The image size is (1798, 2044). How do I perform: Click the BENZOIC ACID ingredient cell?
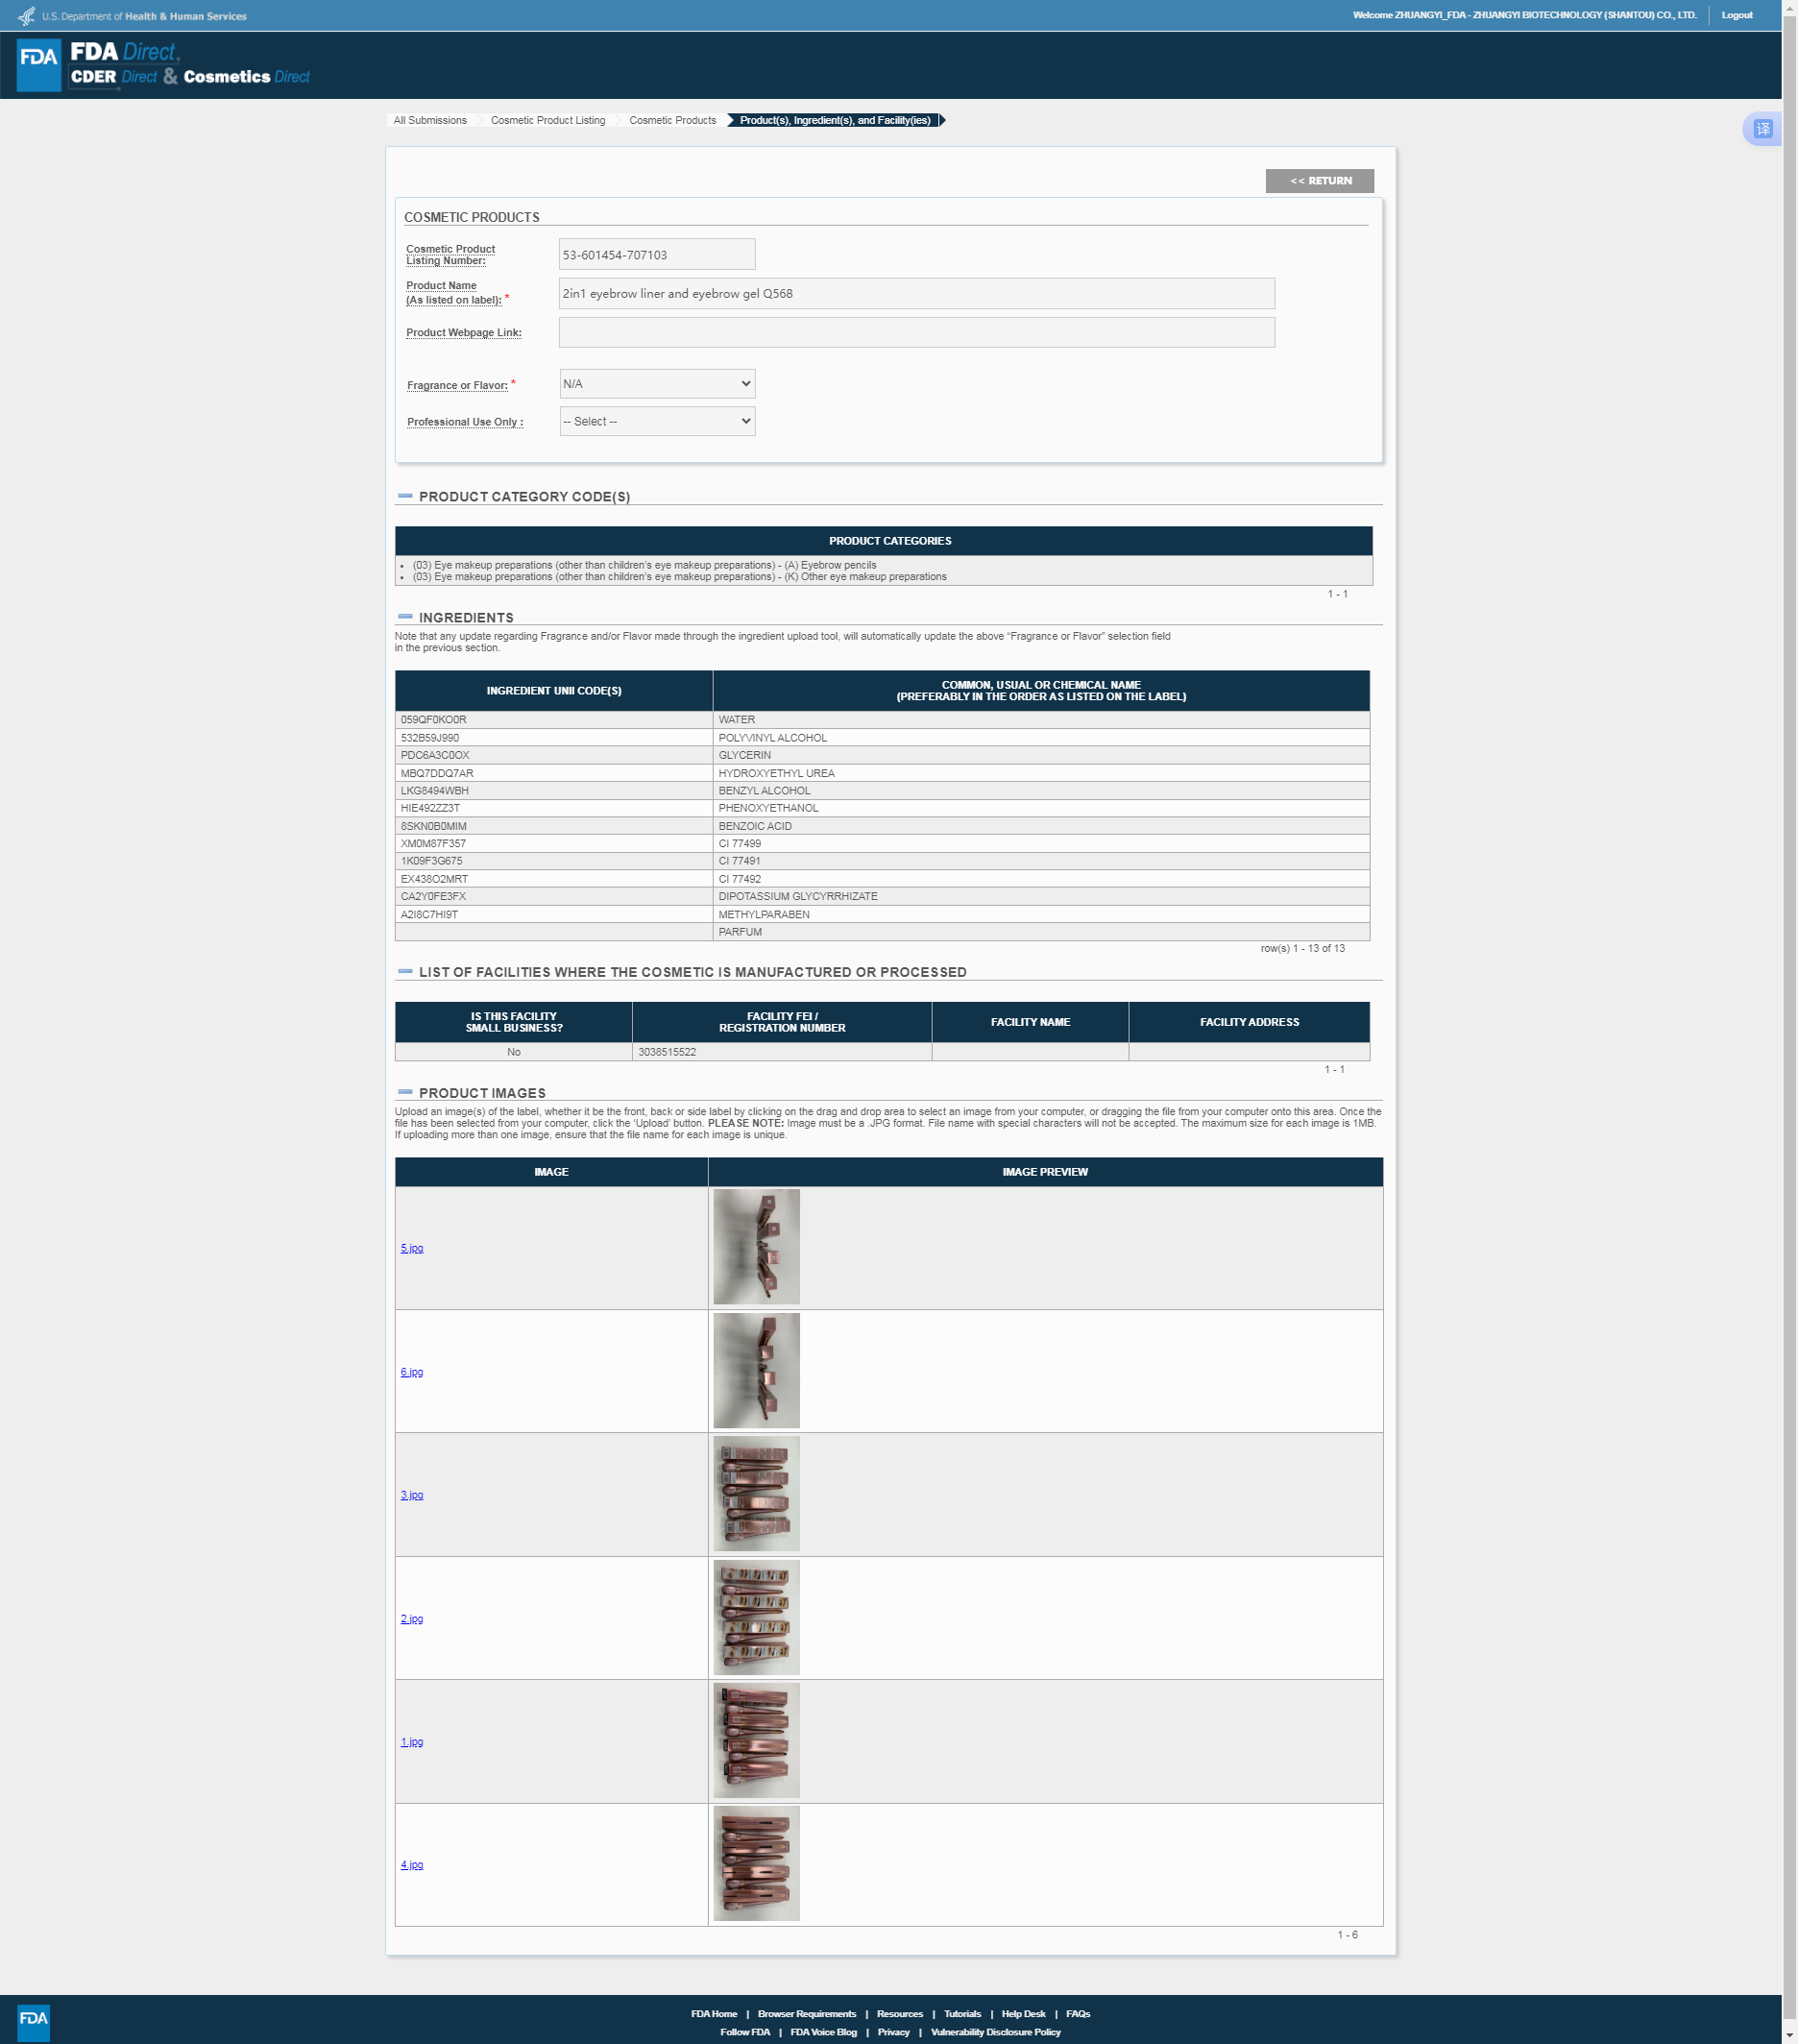click(1041, 826)
